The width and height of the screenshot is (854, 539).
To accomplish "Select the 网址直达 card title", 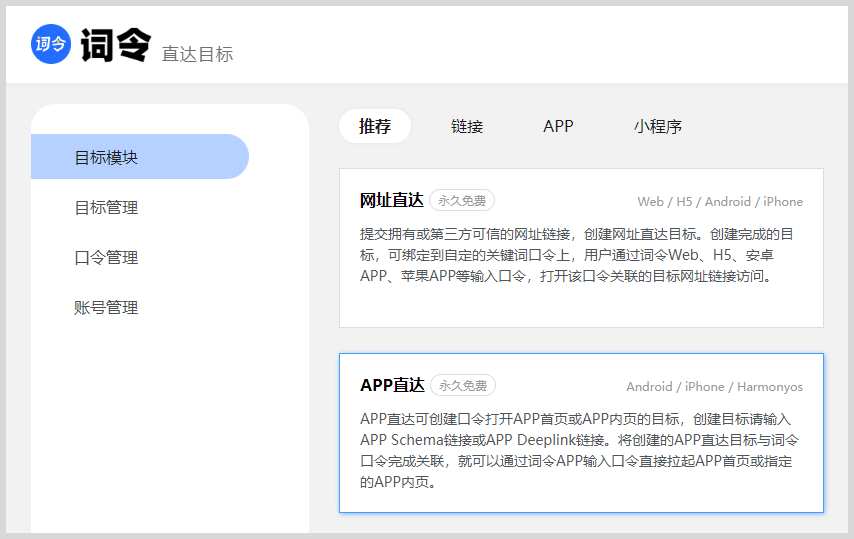I will (x=392, y=200).
